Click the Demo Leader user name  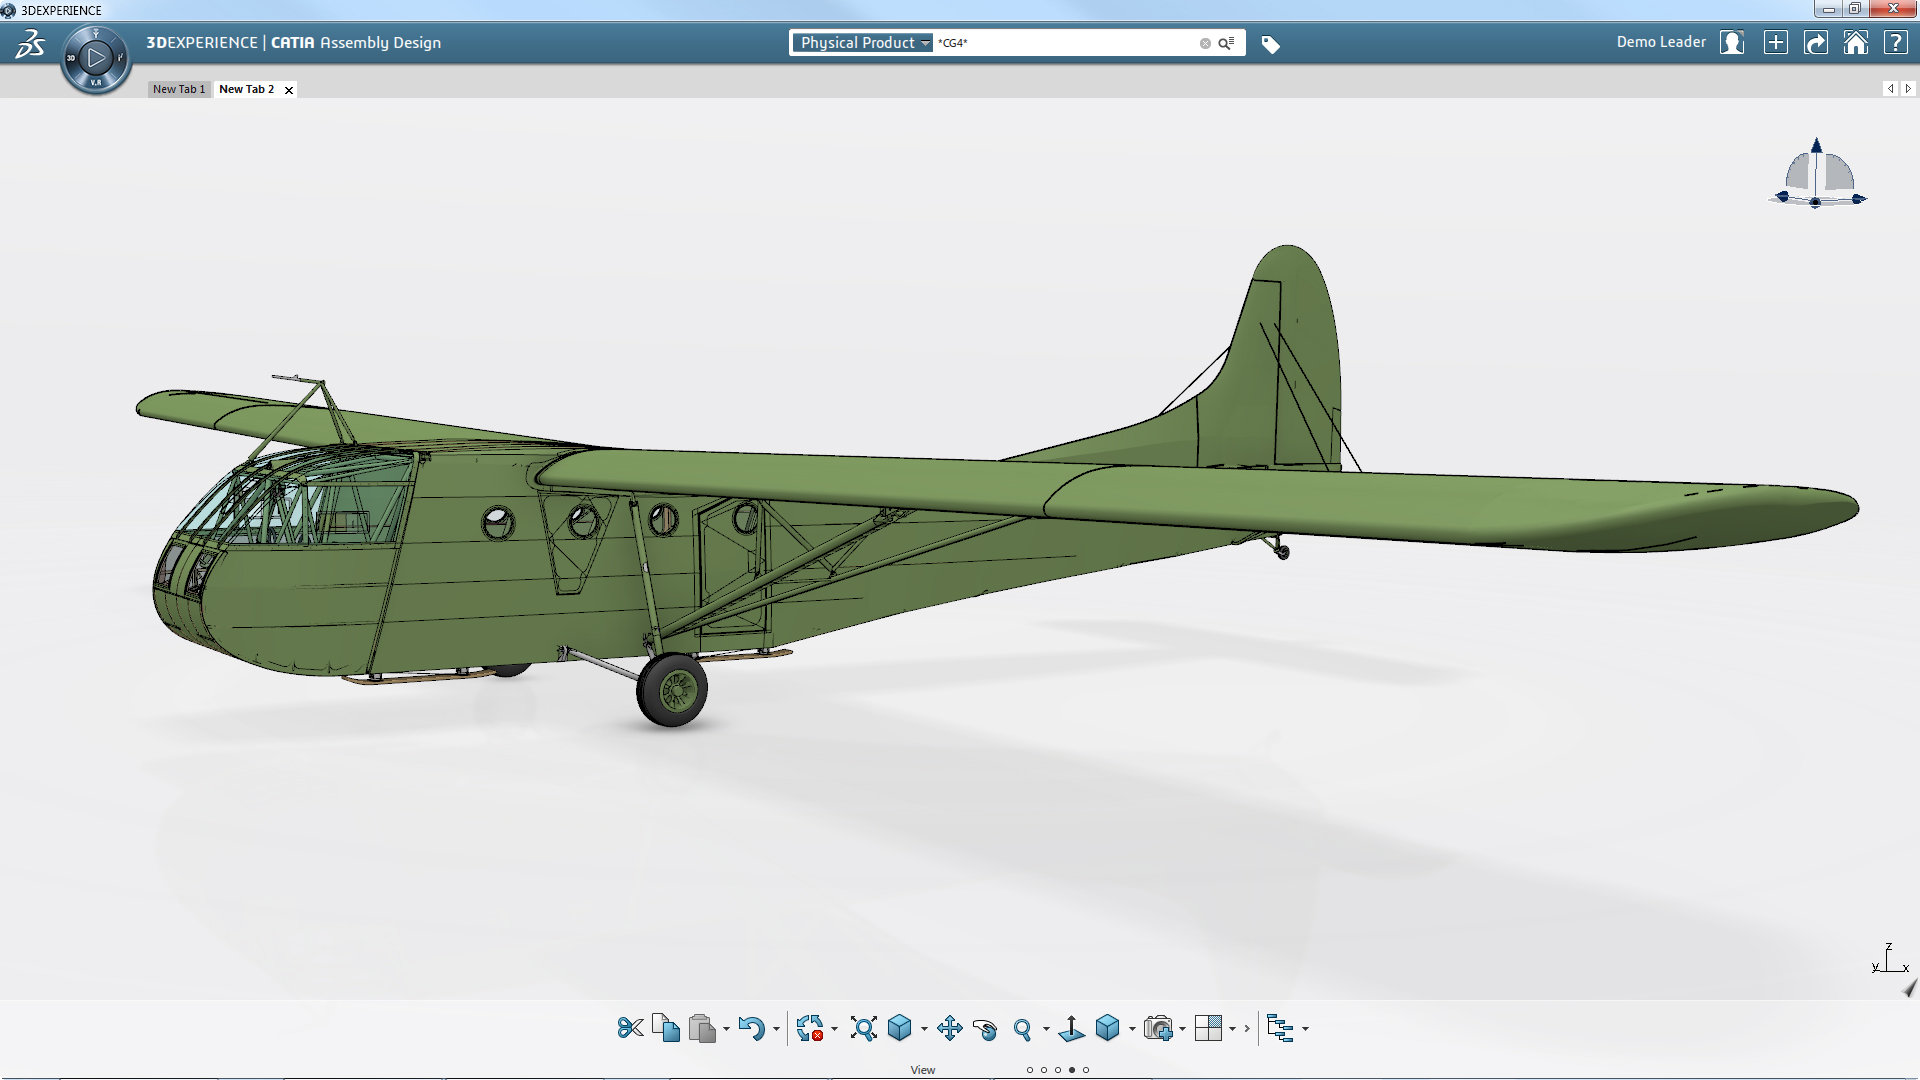click(1660, 42)
